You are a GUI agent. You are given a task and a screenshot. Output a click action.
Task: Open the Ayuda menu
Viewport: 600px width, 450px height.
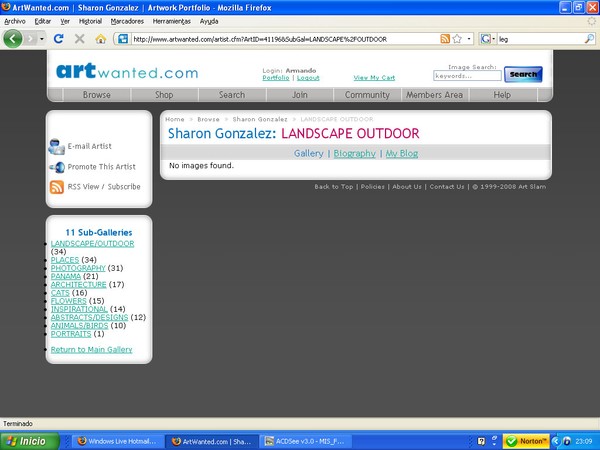click(209, 21)
